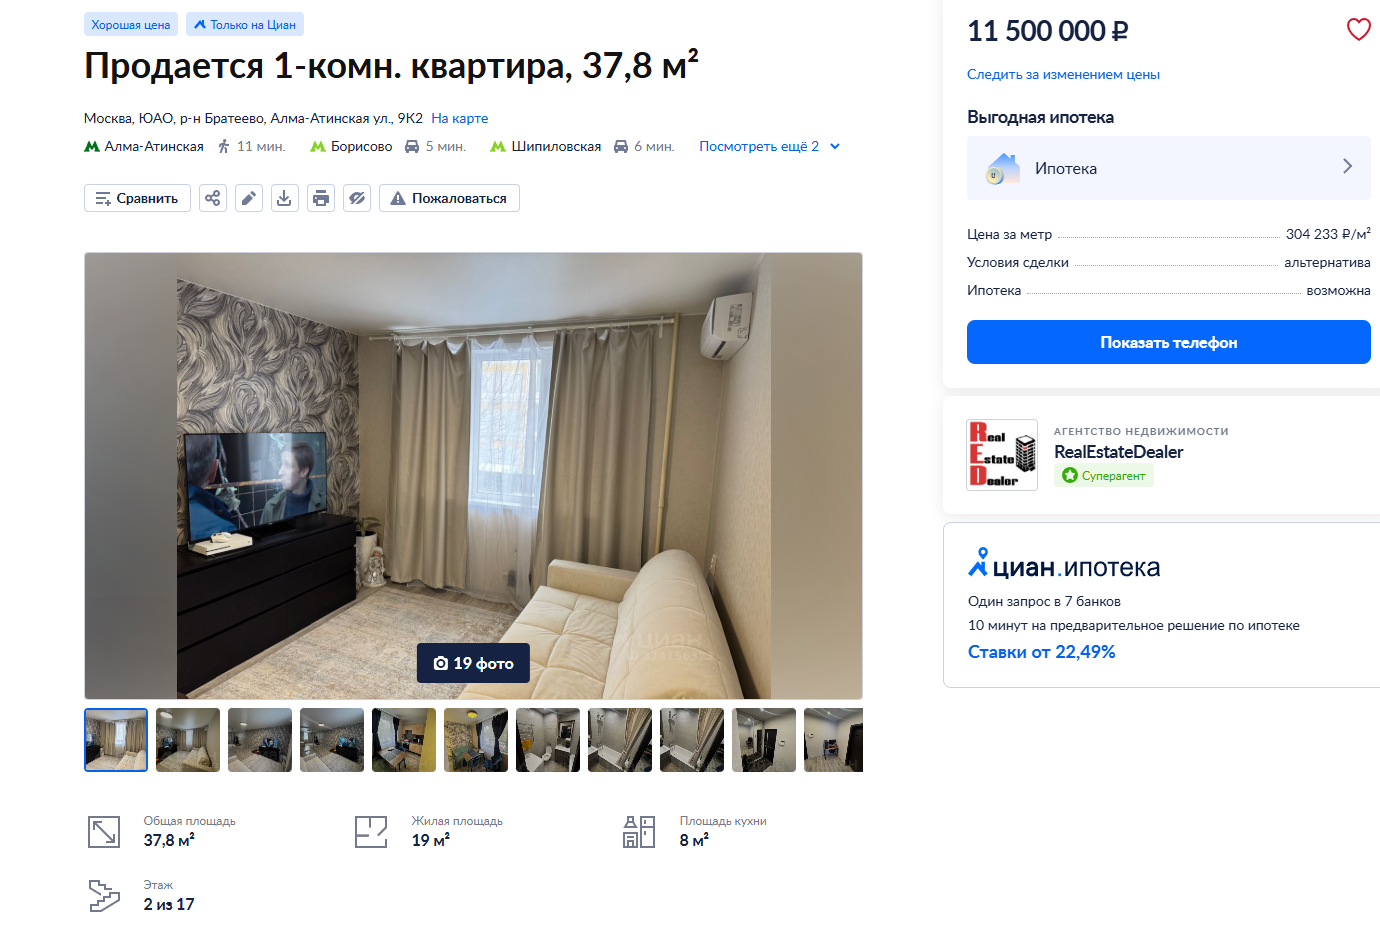1380x936 pixels.
Task: Add listing to favorites with heart icon
Action: click(1358, 30)
